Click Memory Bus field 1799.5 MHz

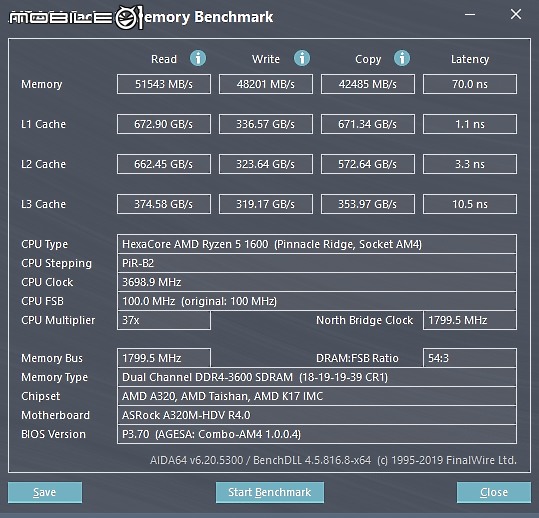coord(164,358)
